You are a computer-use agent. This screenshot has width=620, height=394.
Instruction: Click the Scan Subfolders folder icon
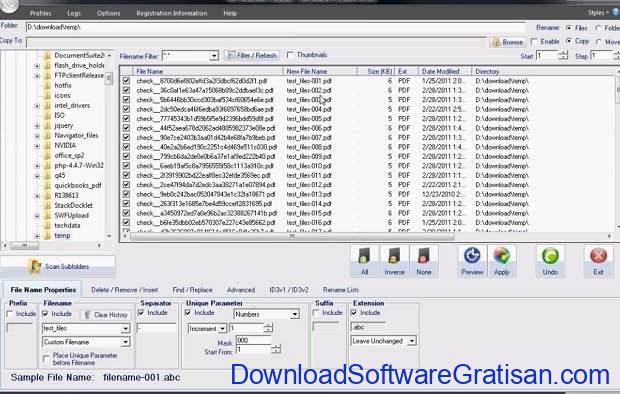click(35, 266)
